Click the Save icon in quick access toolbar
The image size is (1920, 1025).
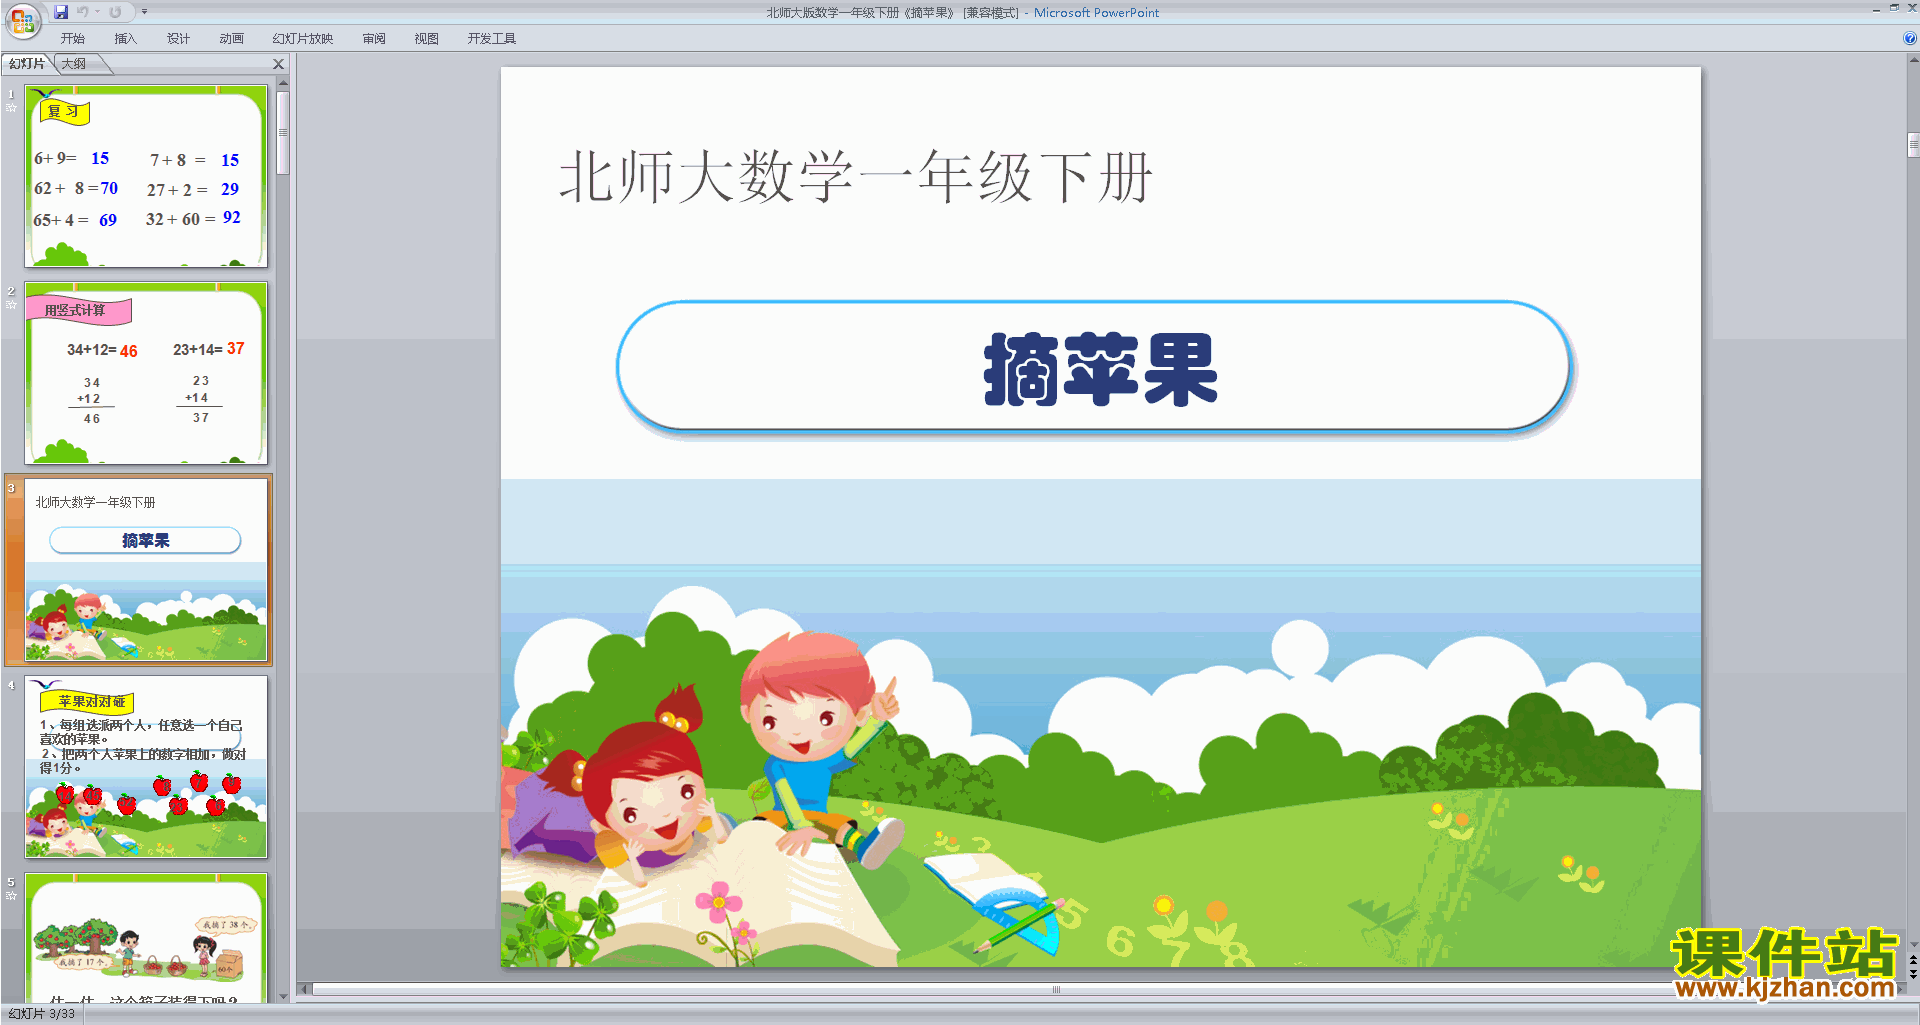click(x=61, y=12)
